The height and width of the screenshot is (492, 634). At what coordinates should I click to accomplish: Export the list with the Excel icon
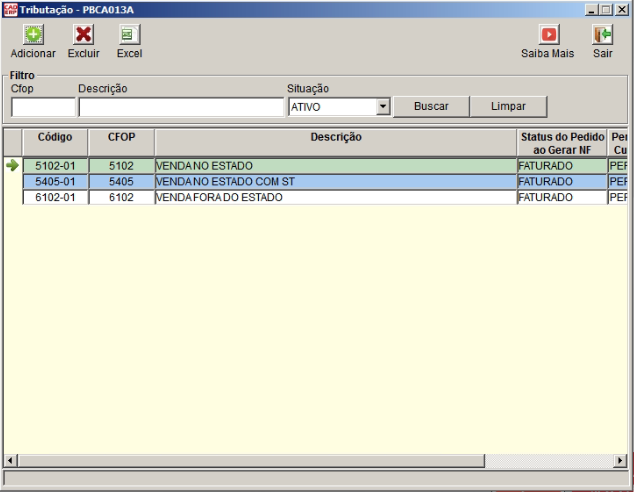tap(129, 35)
